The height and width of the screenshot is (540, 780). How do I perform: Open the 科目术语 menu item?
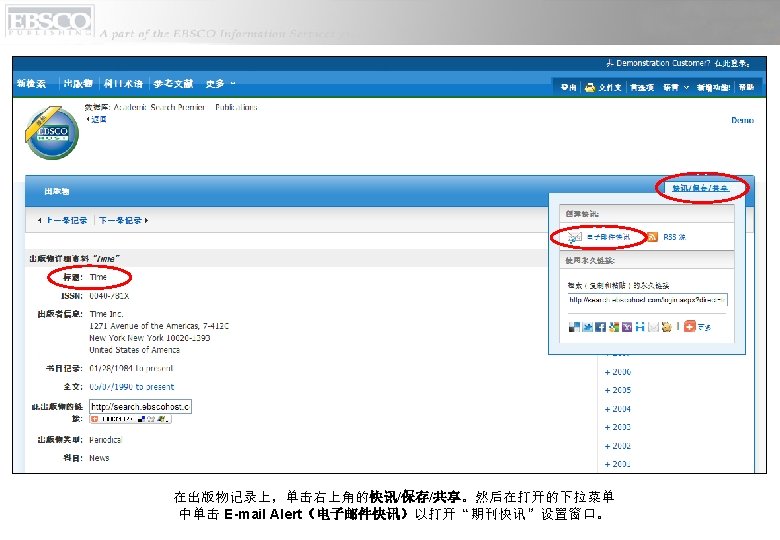[123, 84]
